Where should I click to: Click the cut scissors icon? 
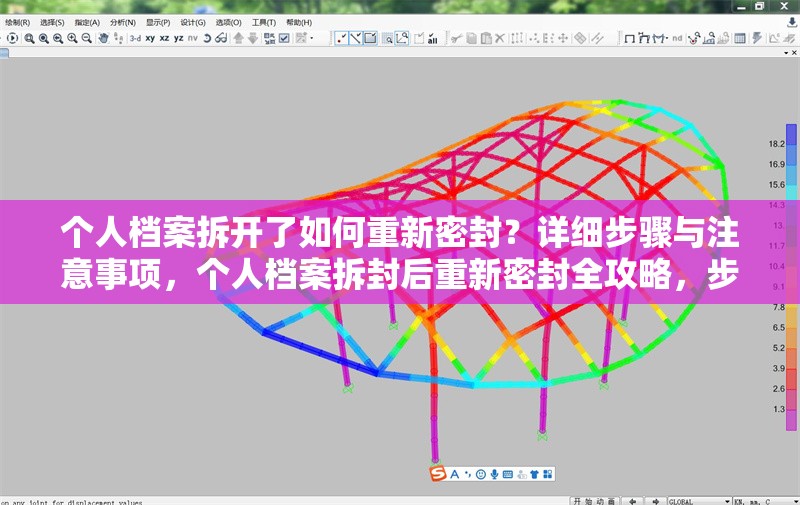[457, 38]
